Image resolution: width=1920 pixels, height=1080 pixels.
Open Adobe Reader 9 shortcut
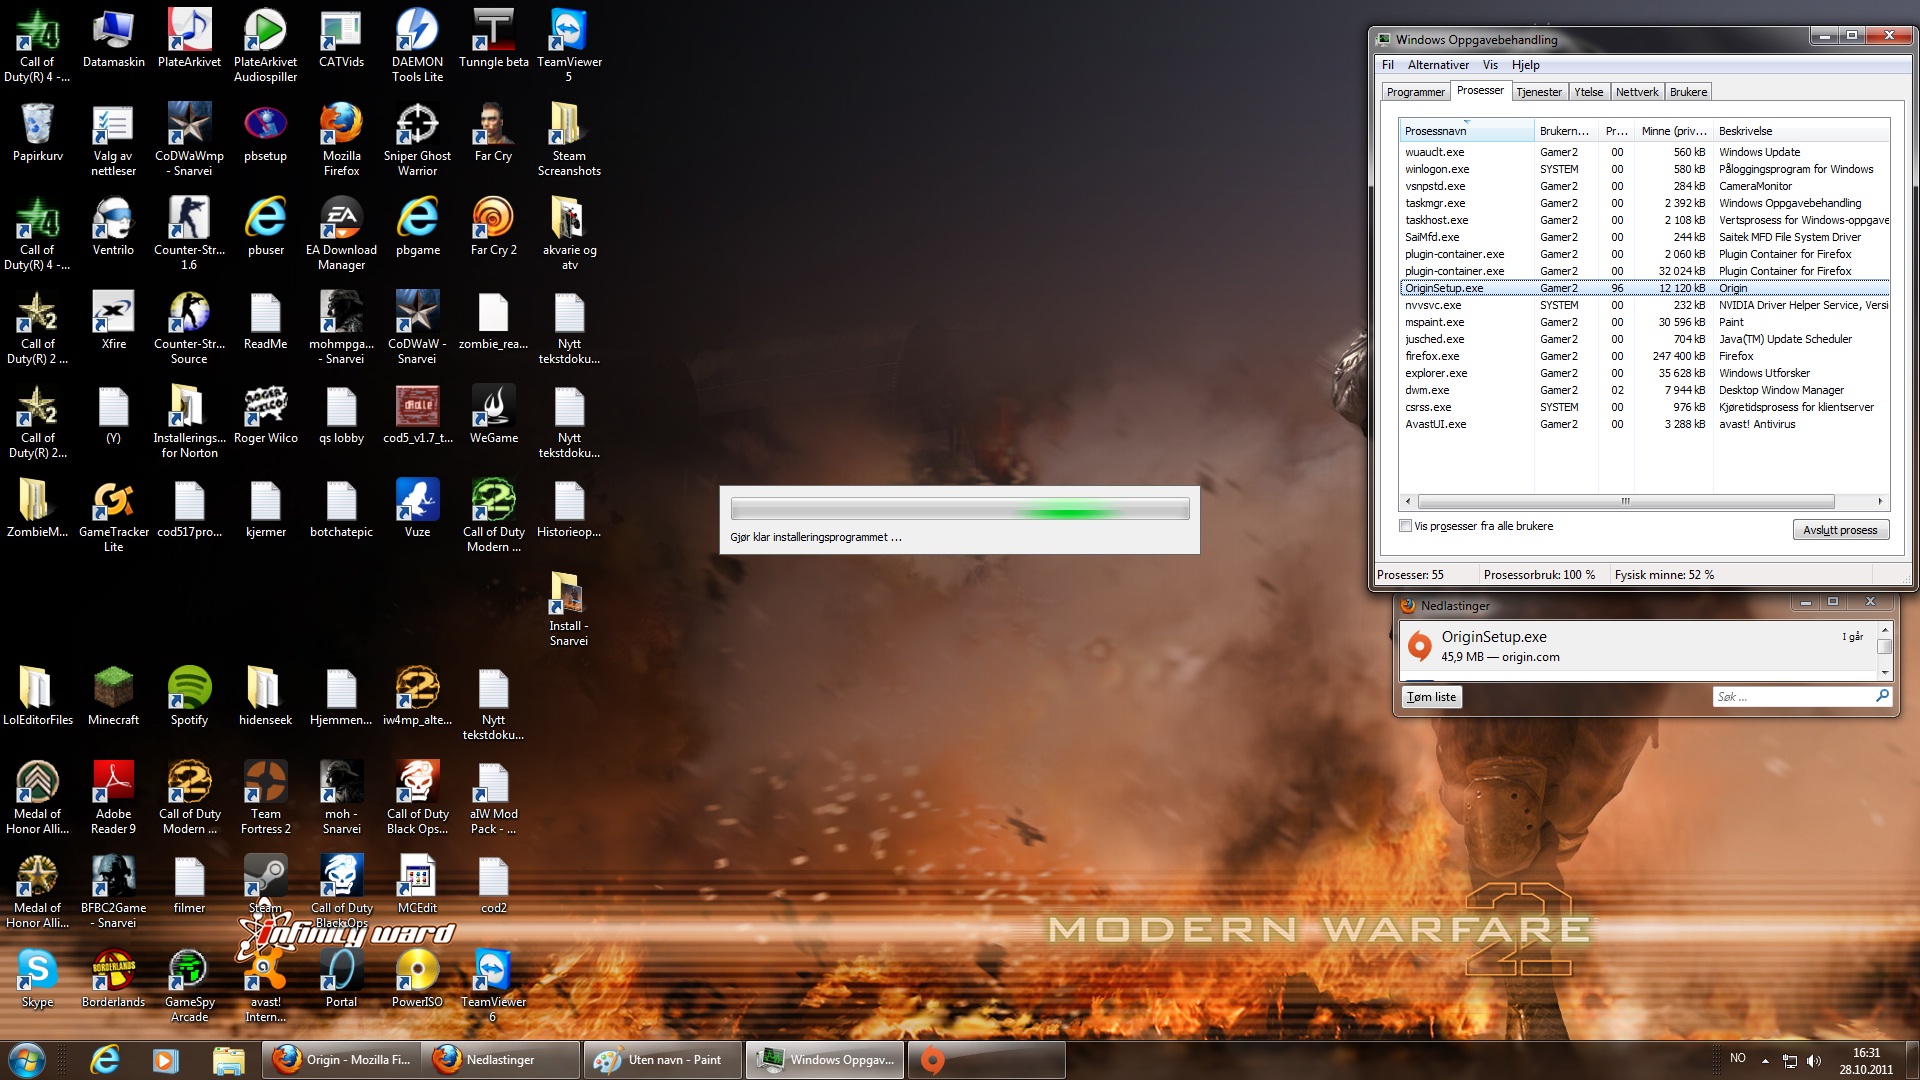(x=113, y=797)
